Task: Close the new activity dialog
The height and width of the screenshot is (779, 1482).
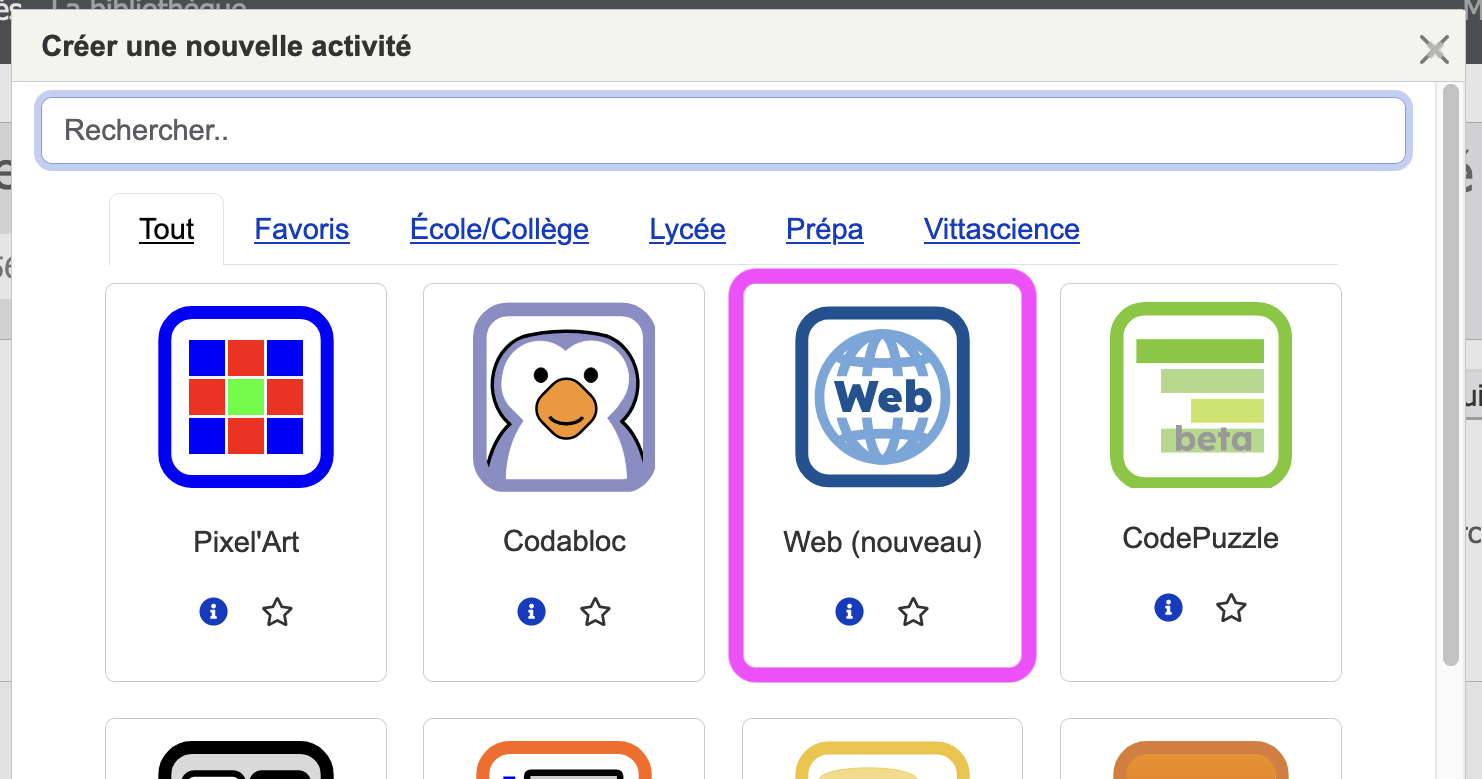Action: (1434, 48)
